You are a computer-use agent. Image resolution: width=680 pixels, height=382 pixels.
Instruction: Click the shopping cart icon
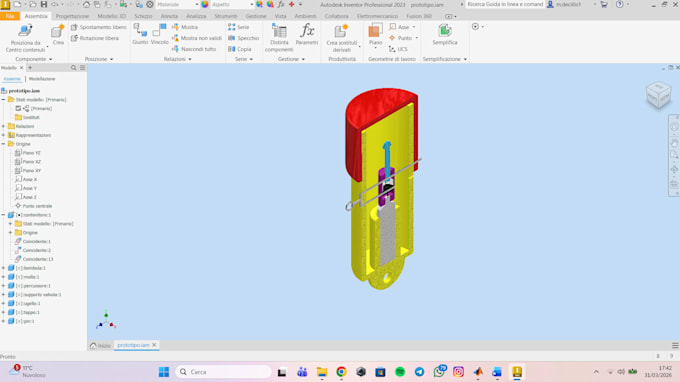[604, 4]
